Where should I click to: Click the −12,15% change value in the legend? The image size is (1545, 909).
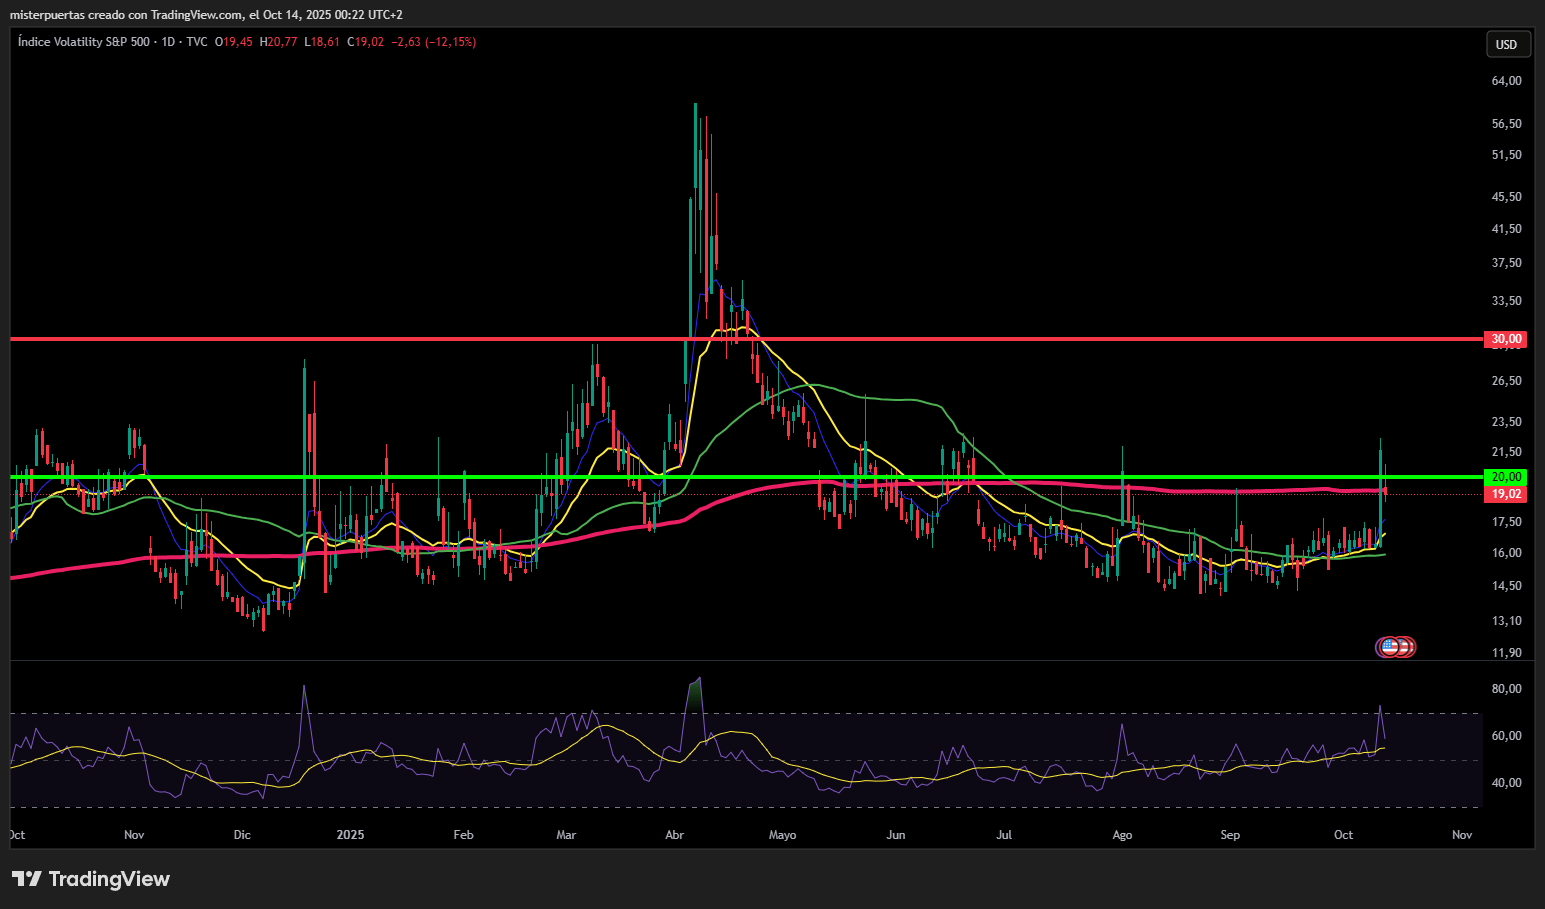pyautogui.click(x=450, y=42)
